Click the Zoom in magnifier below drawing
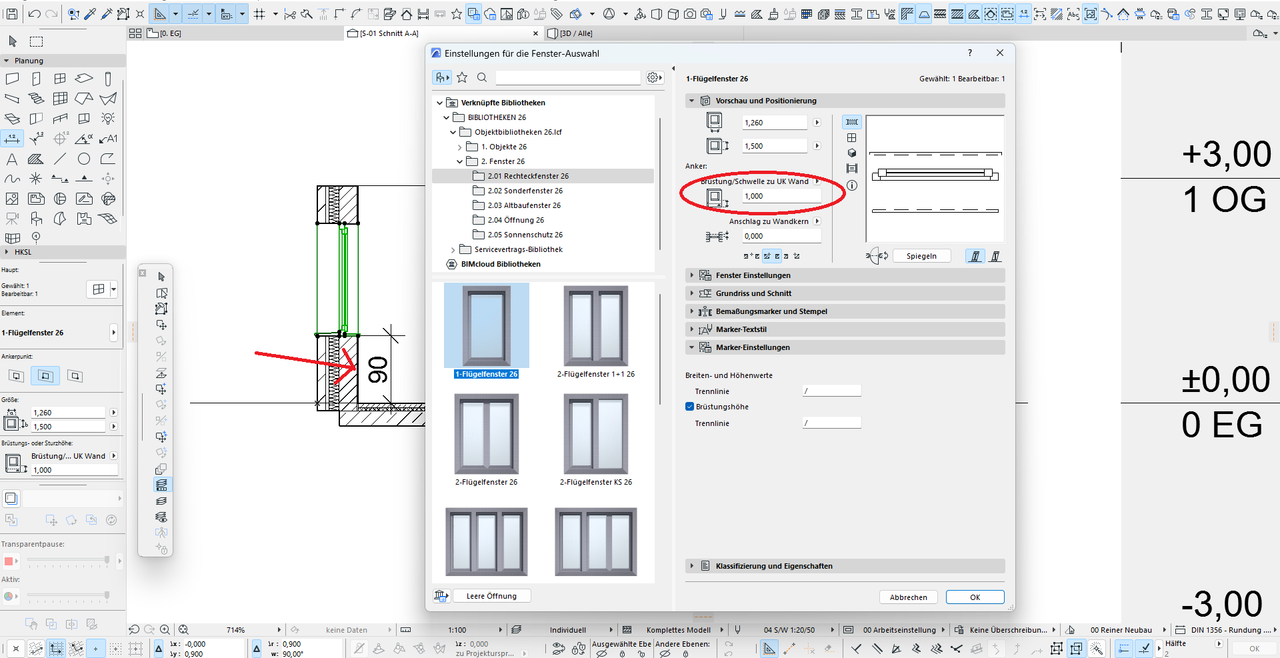The width and height of the screenshot is (1280, 658). point(167,630)
